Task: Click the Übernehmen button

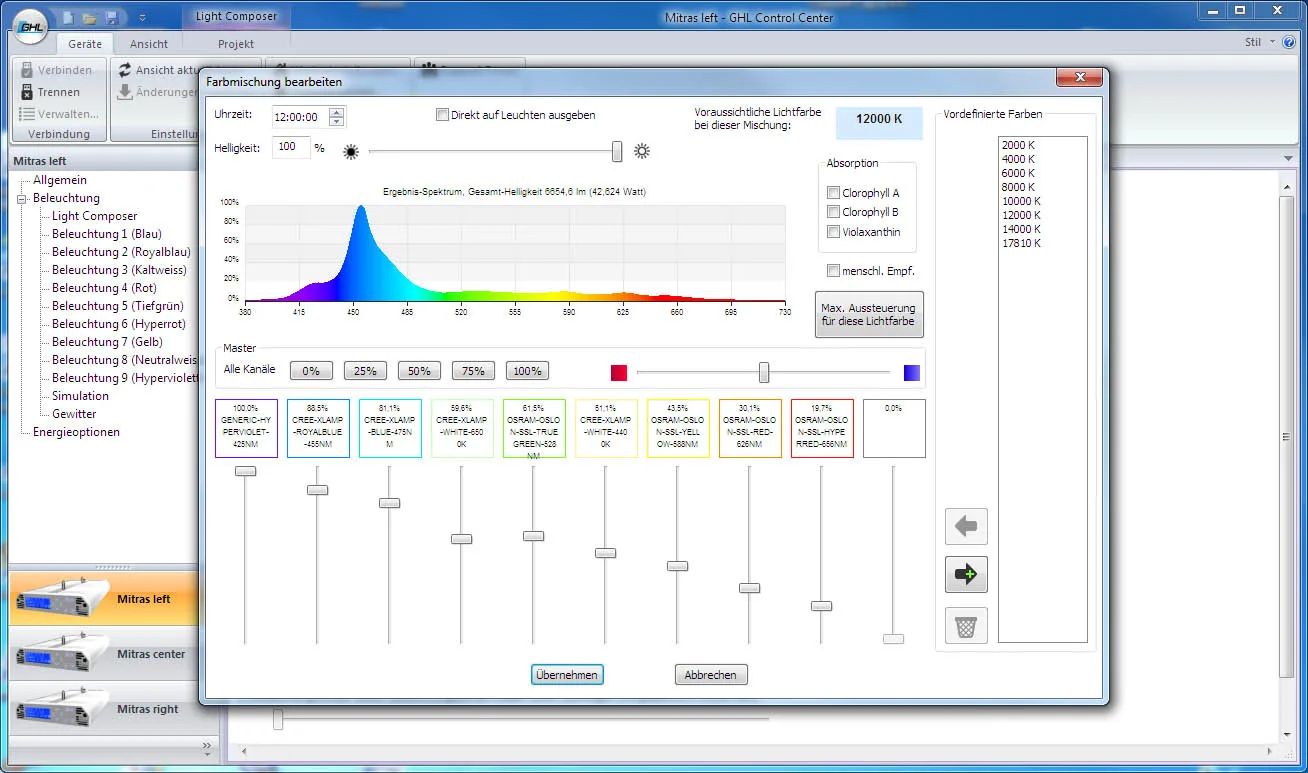Action: click(x=567, y=675)
